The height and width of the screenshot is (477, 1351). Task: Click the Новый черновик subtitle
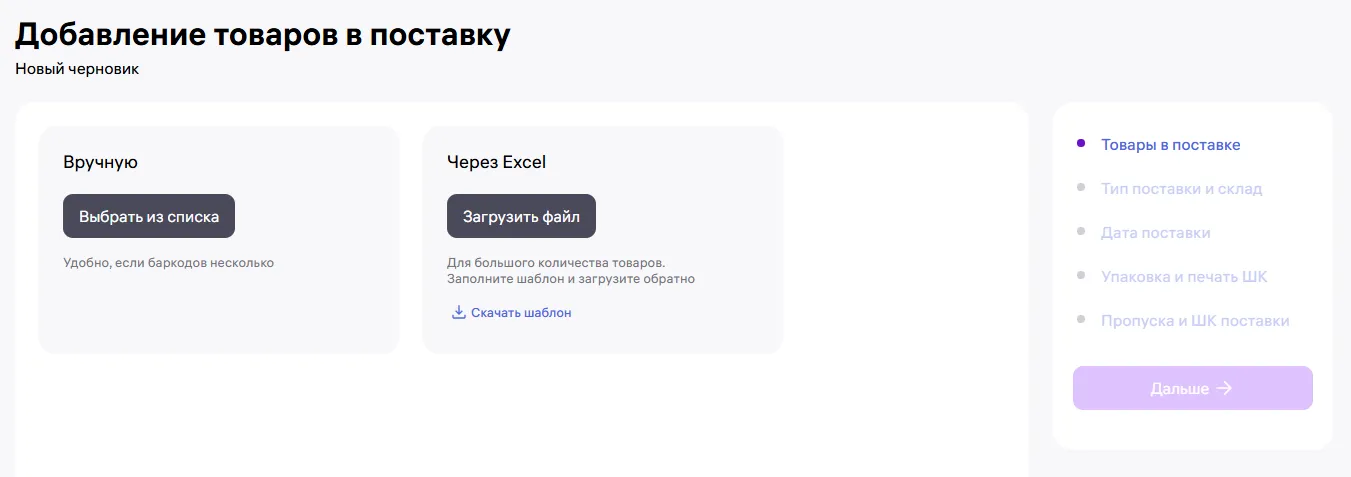pos(77,69)
